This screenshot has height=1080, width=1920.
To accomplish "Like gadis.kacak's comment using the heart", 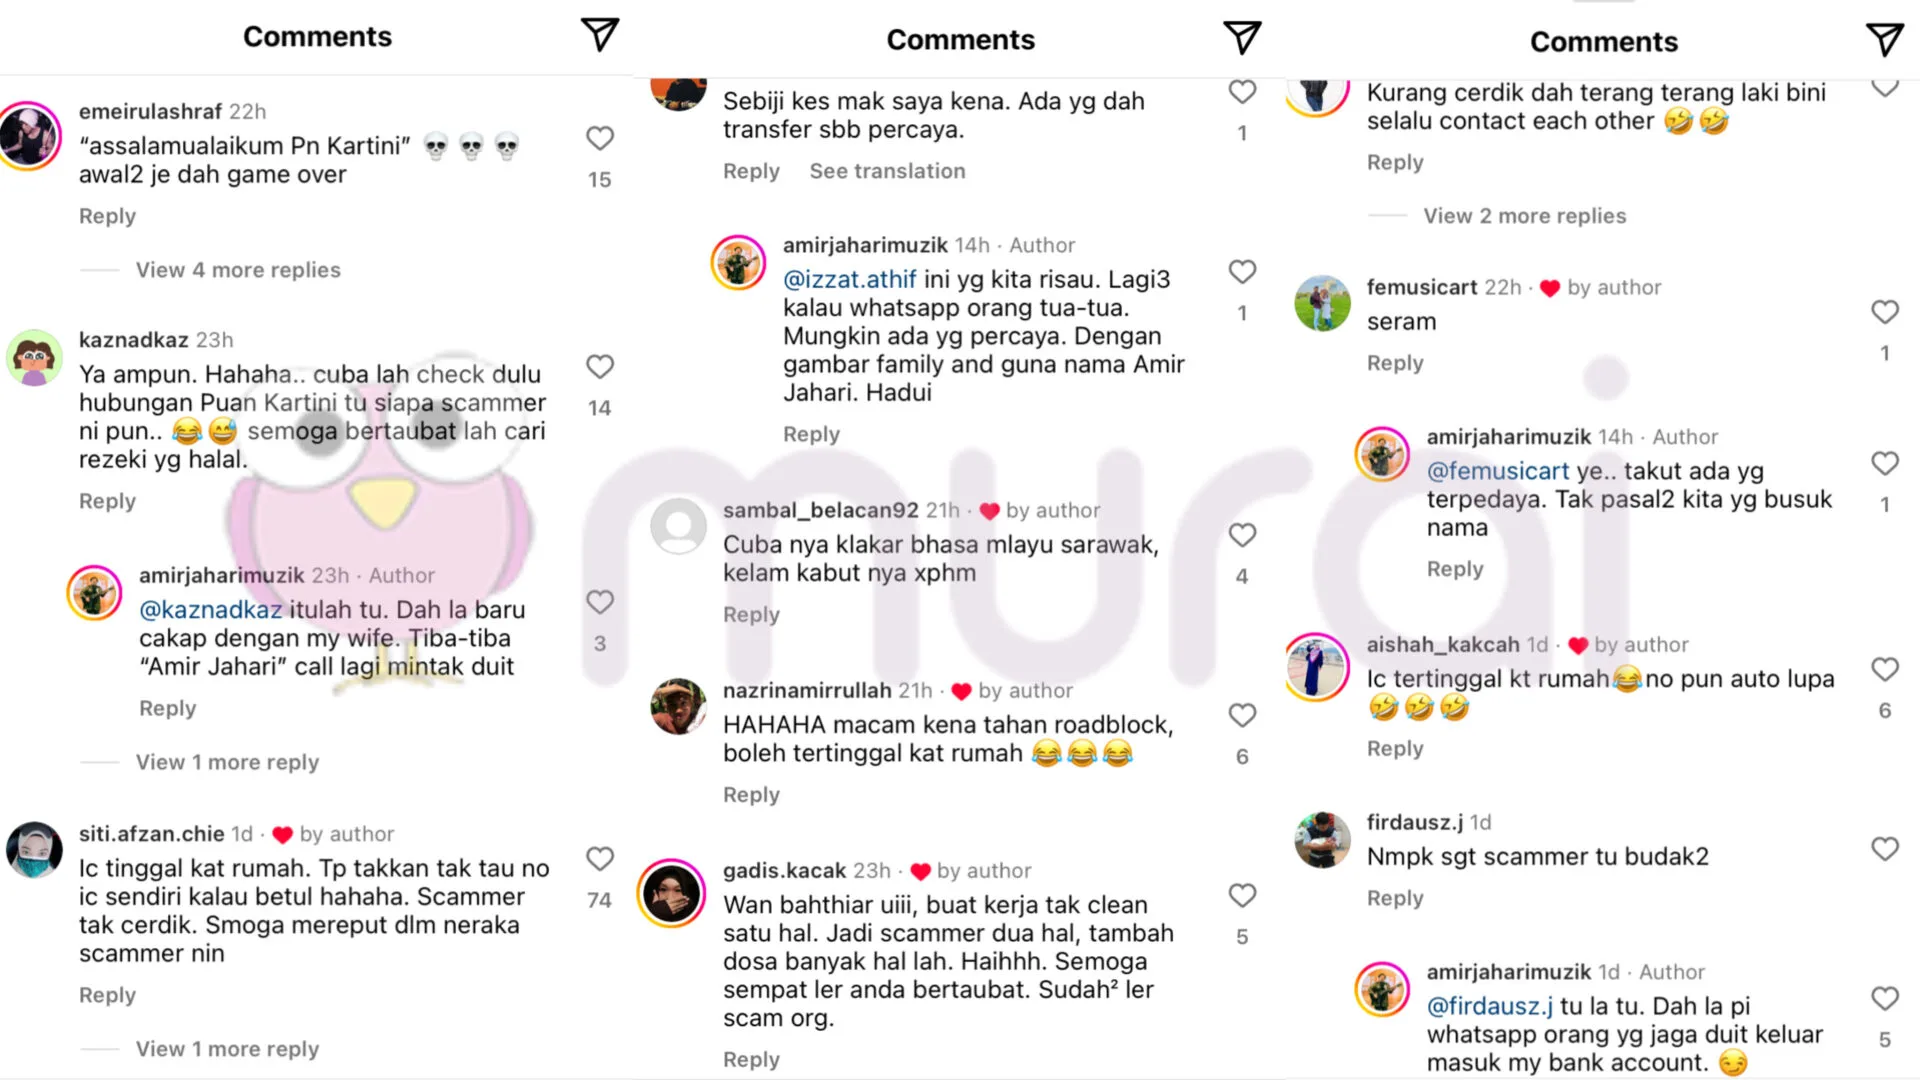I will point(1242,895).
